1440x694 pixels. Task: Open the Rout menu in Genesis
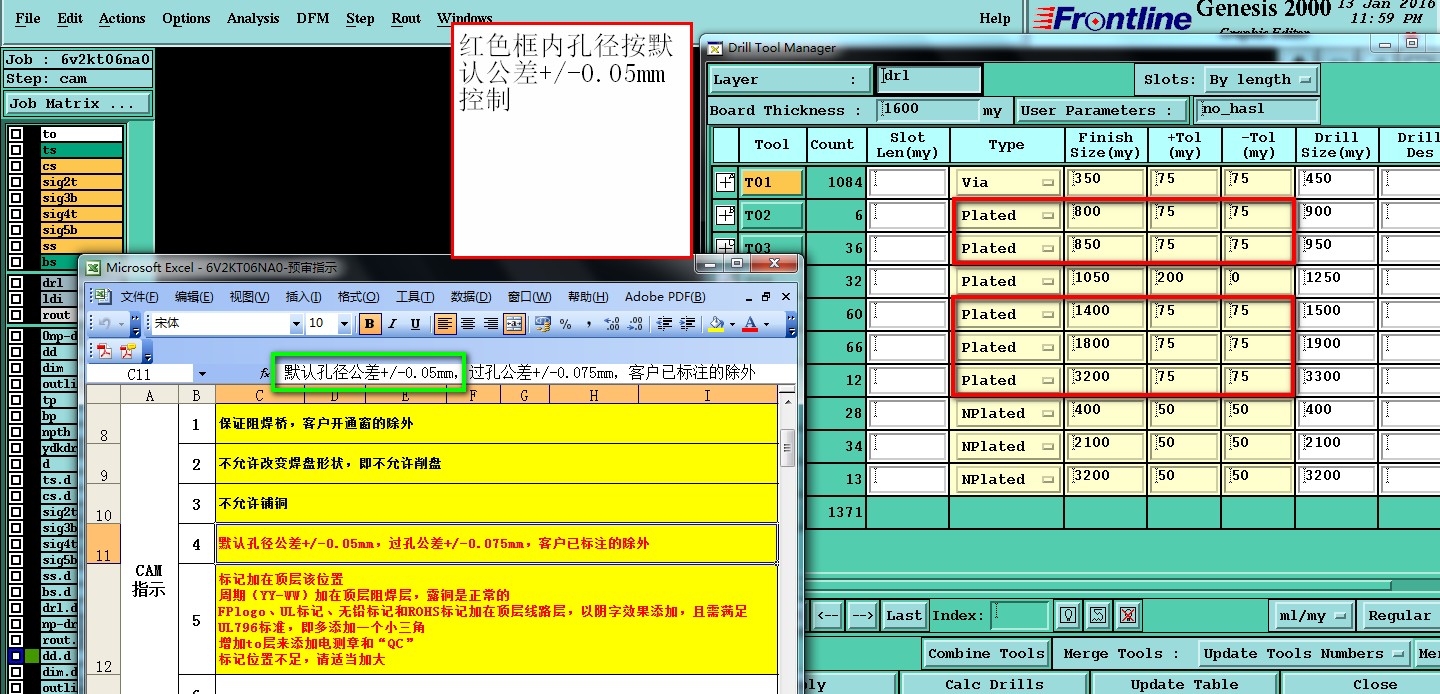click(406, 18)
